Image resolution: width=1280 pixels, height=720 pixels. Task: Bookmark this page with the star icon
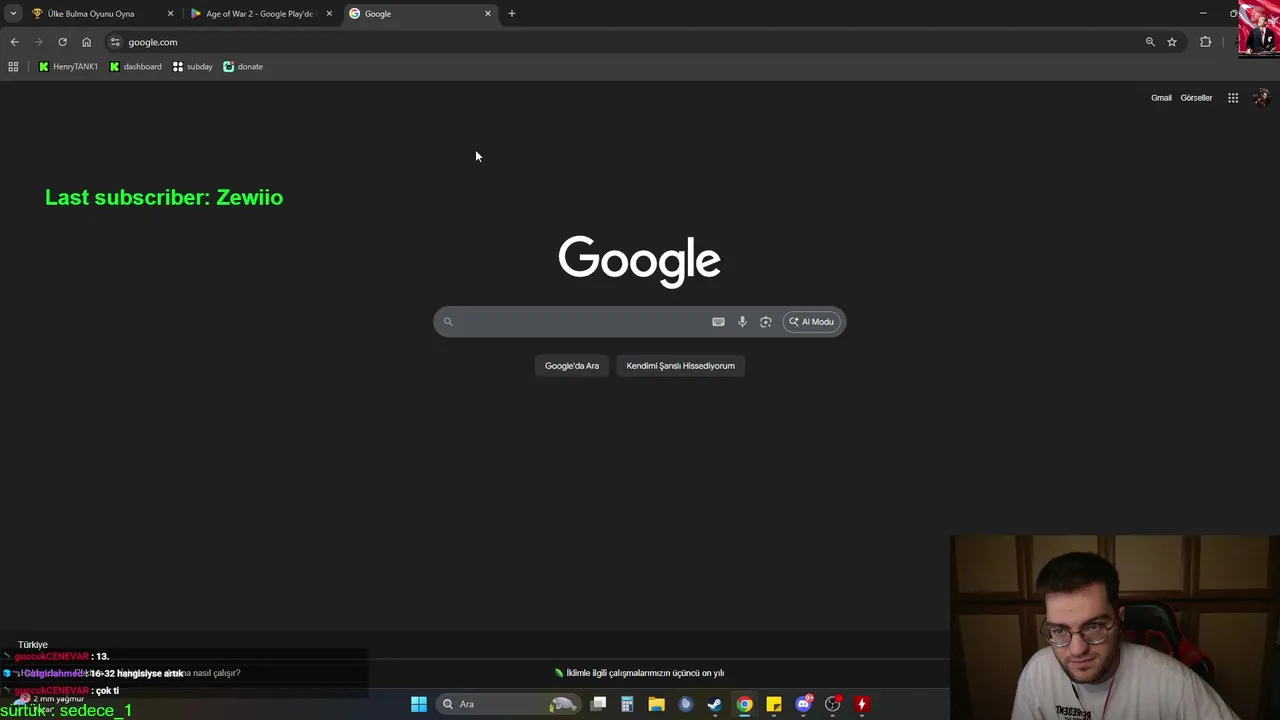coord(1172,42)
